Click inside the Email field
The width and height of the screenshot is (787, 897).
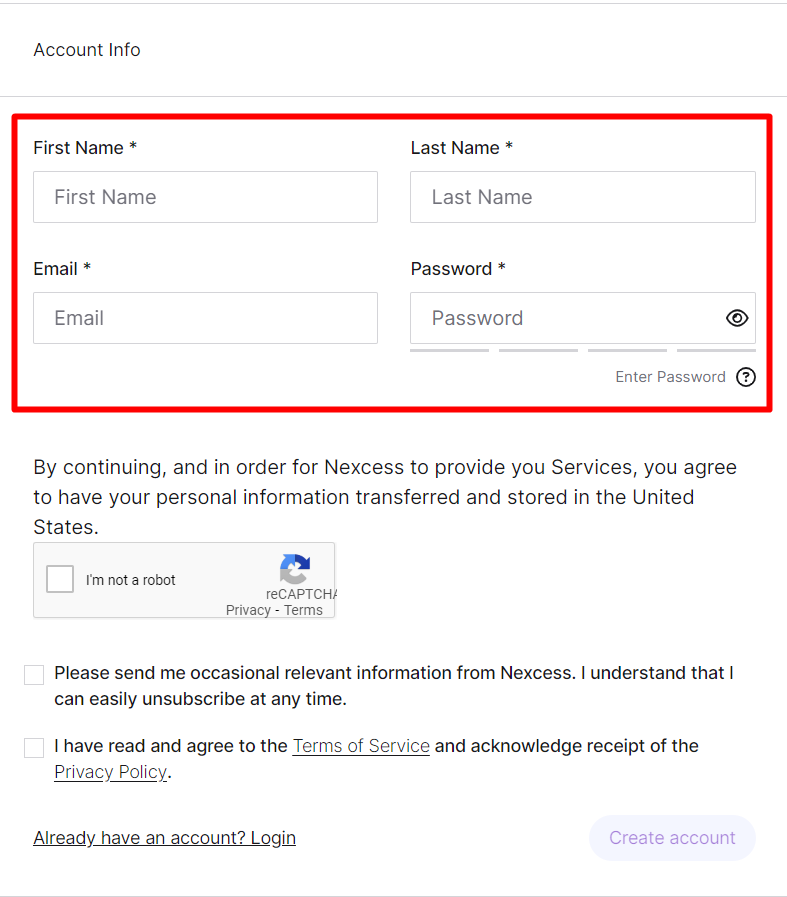pyautogui.click(x=205, y=318)
